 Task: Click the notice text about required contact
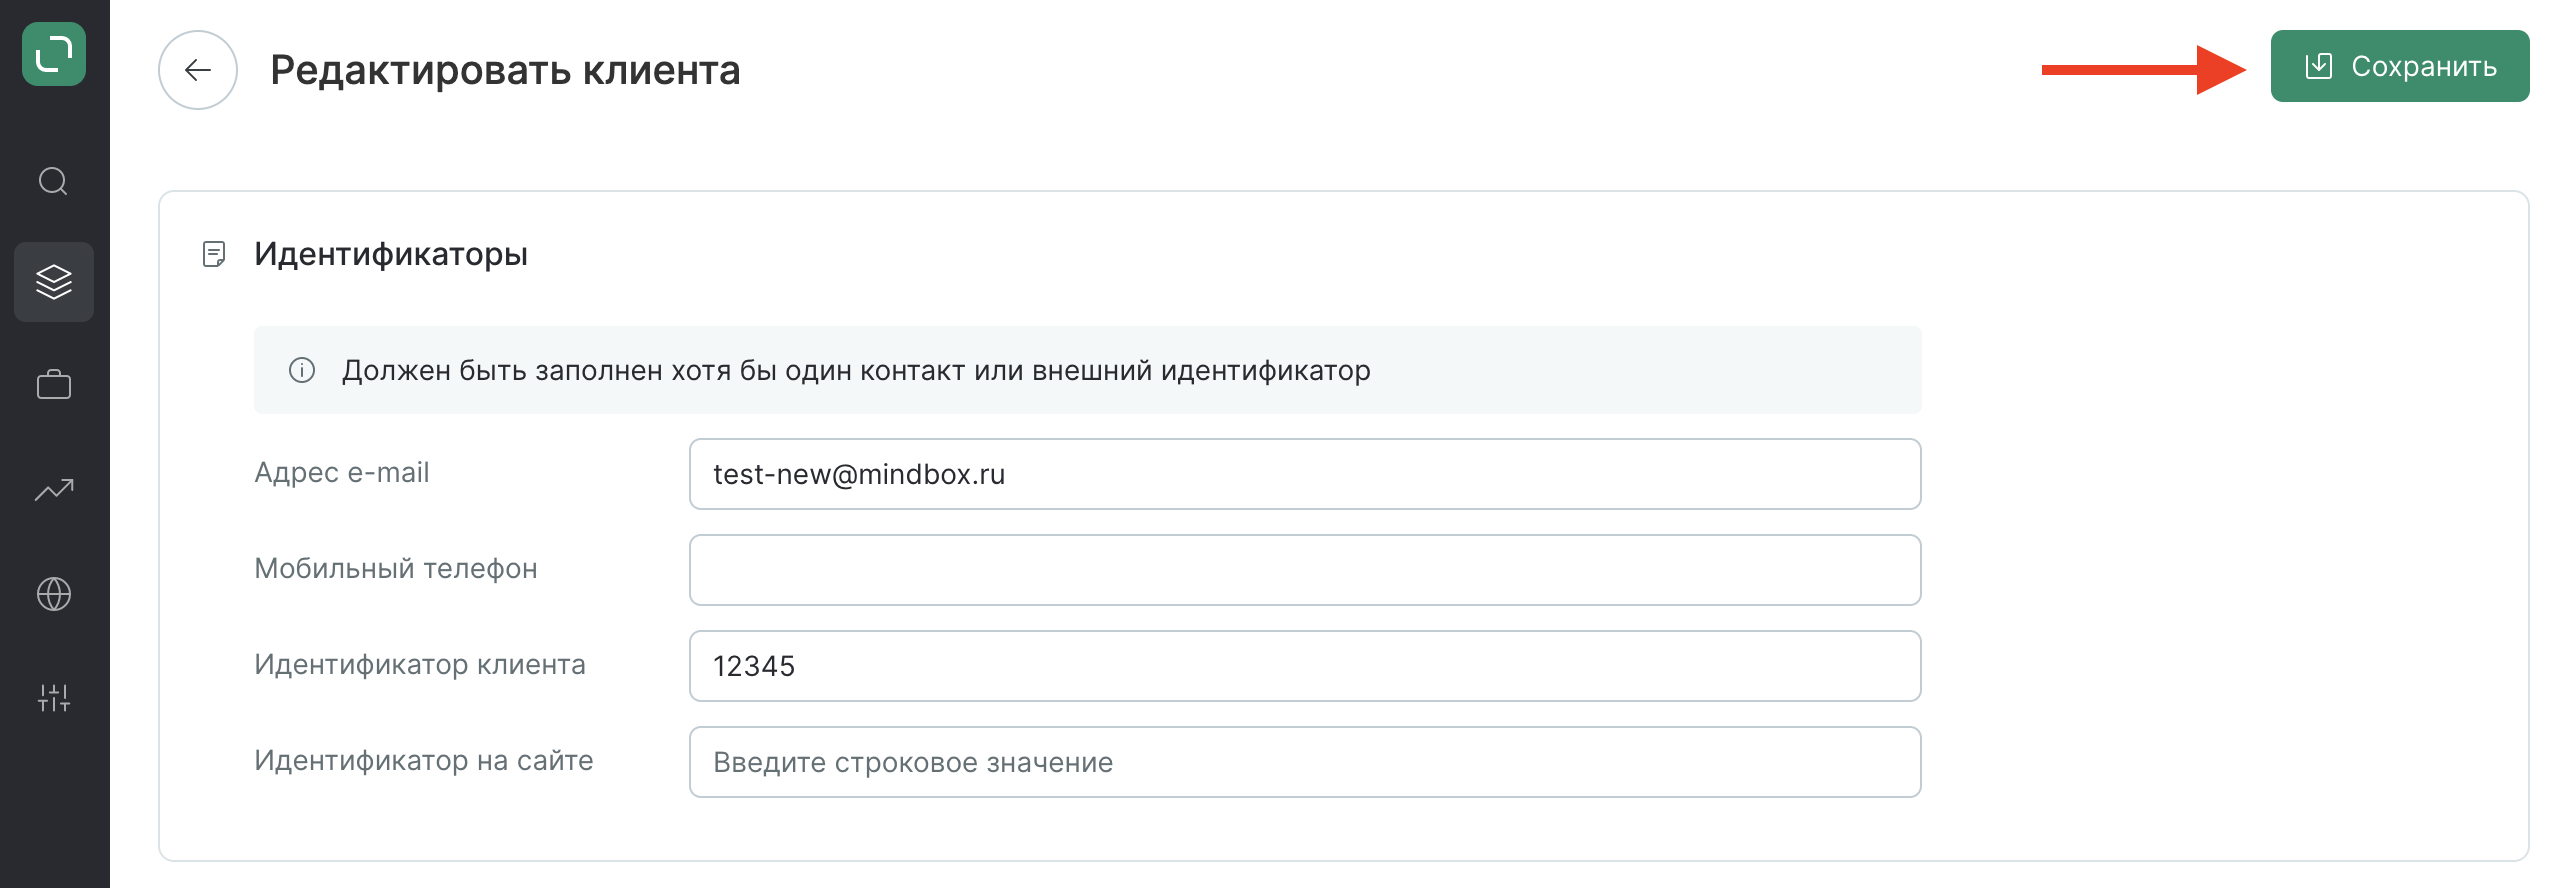point(856,370)
